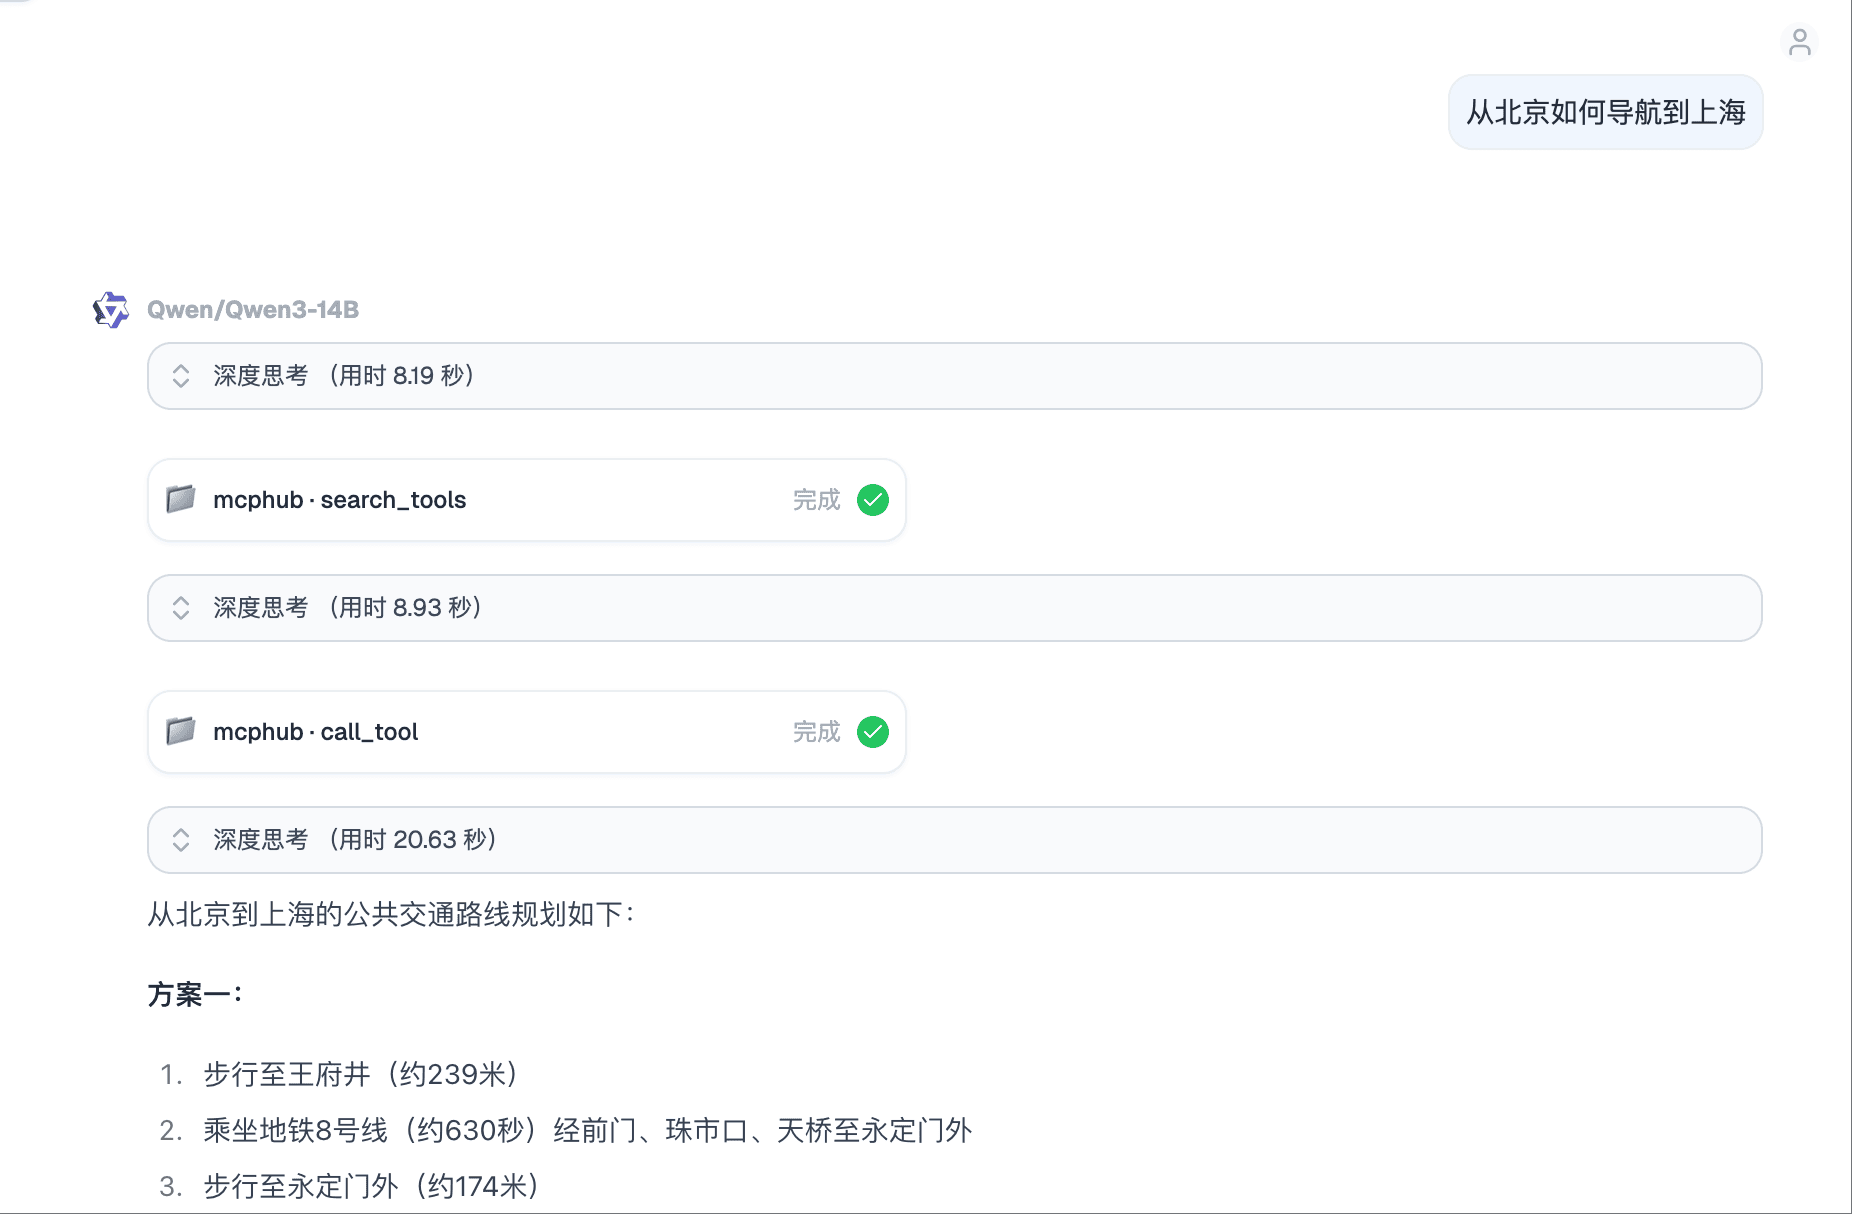Expand the 8.93 秒 deep thinking chevron

pyautogui.click(x=181, y=608)
